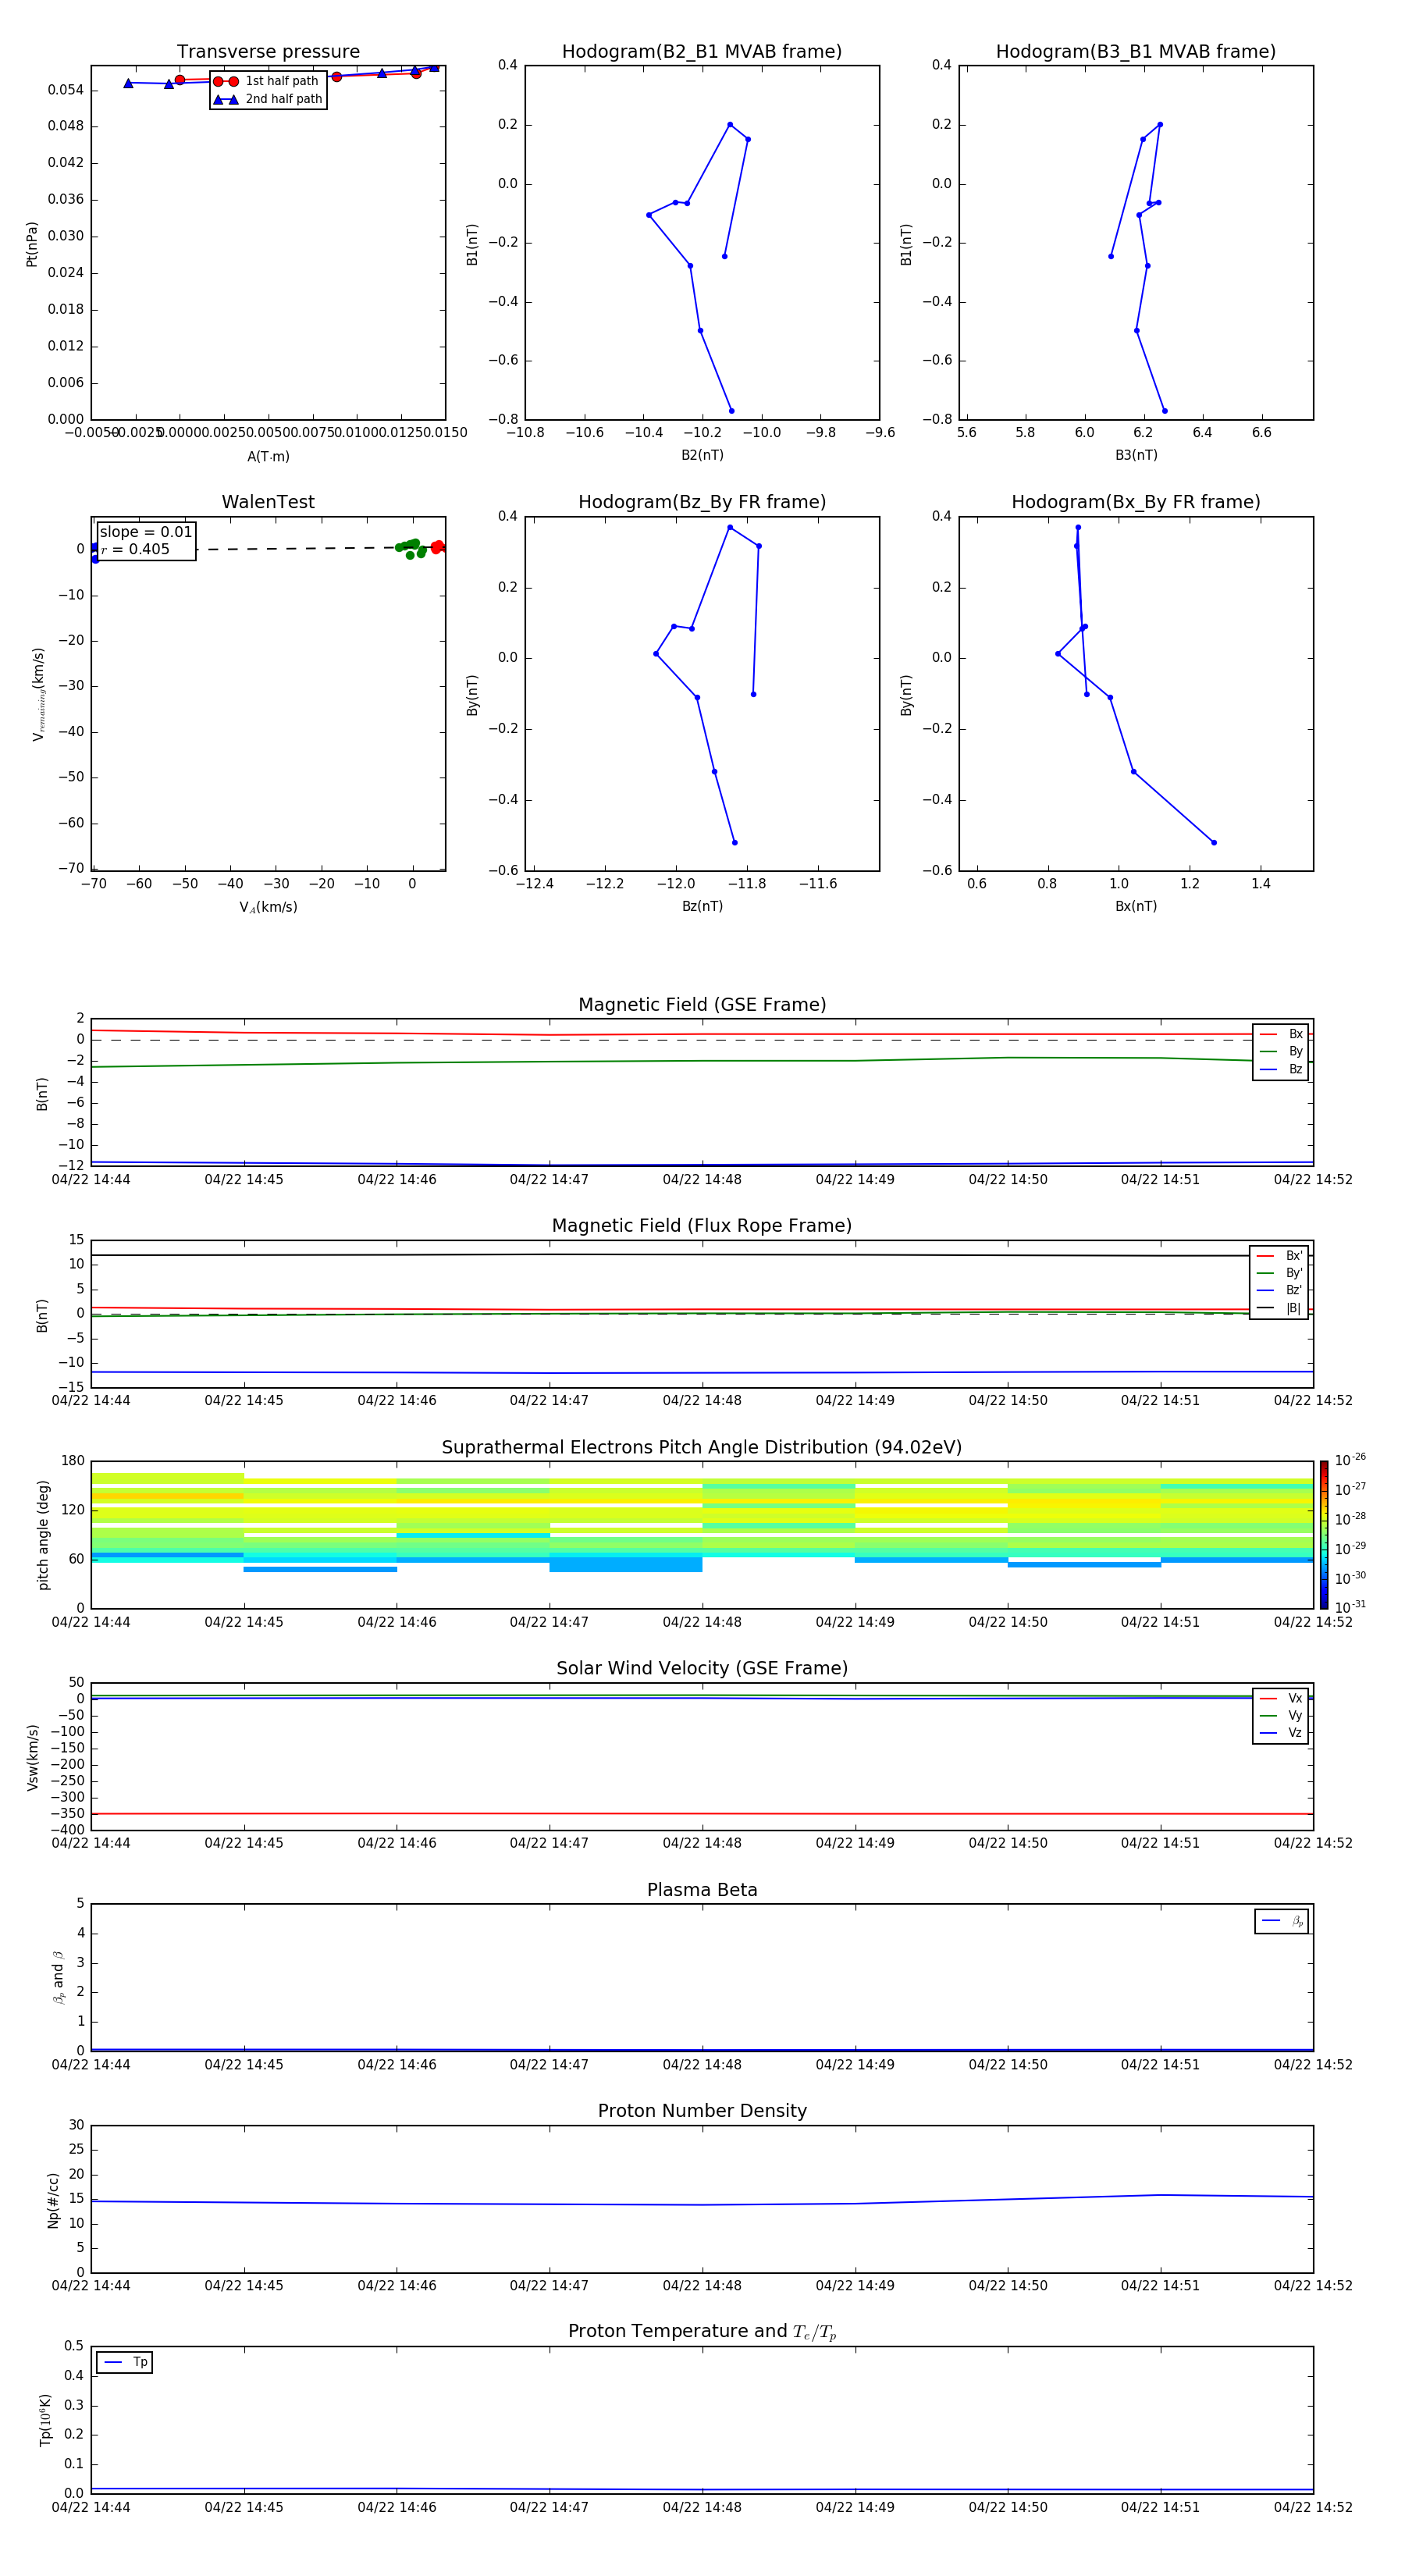
Task: Click the 'Magnetic Field (GSE Frame)' title
Action: 702,1005
